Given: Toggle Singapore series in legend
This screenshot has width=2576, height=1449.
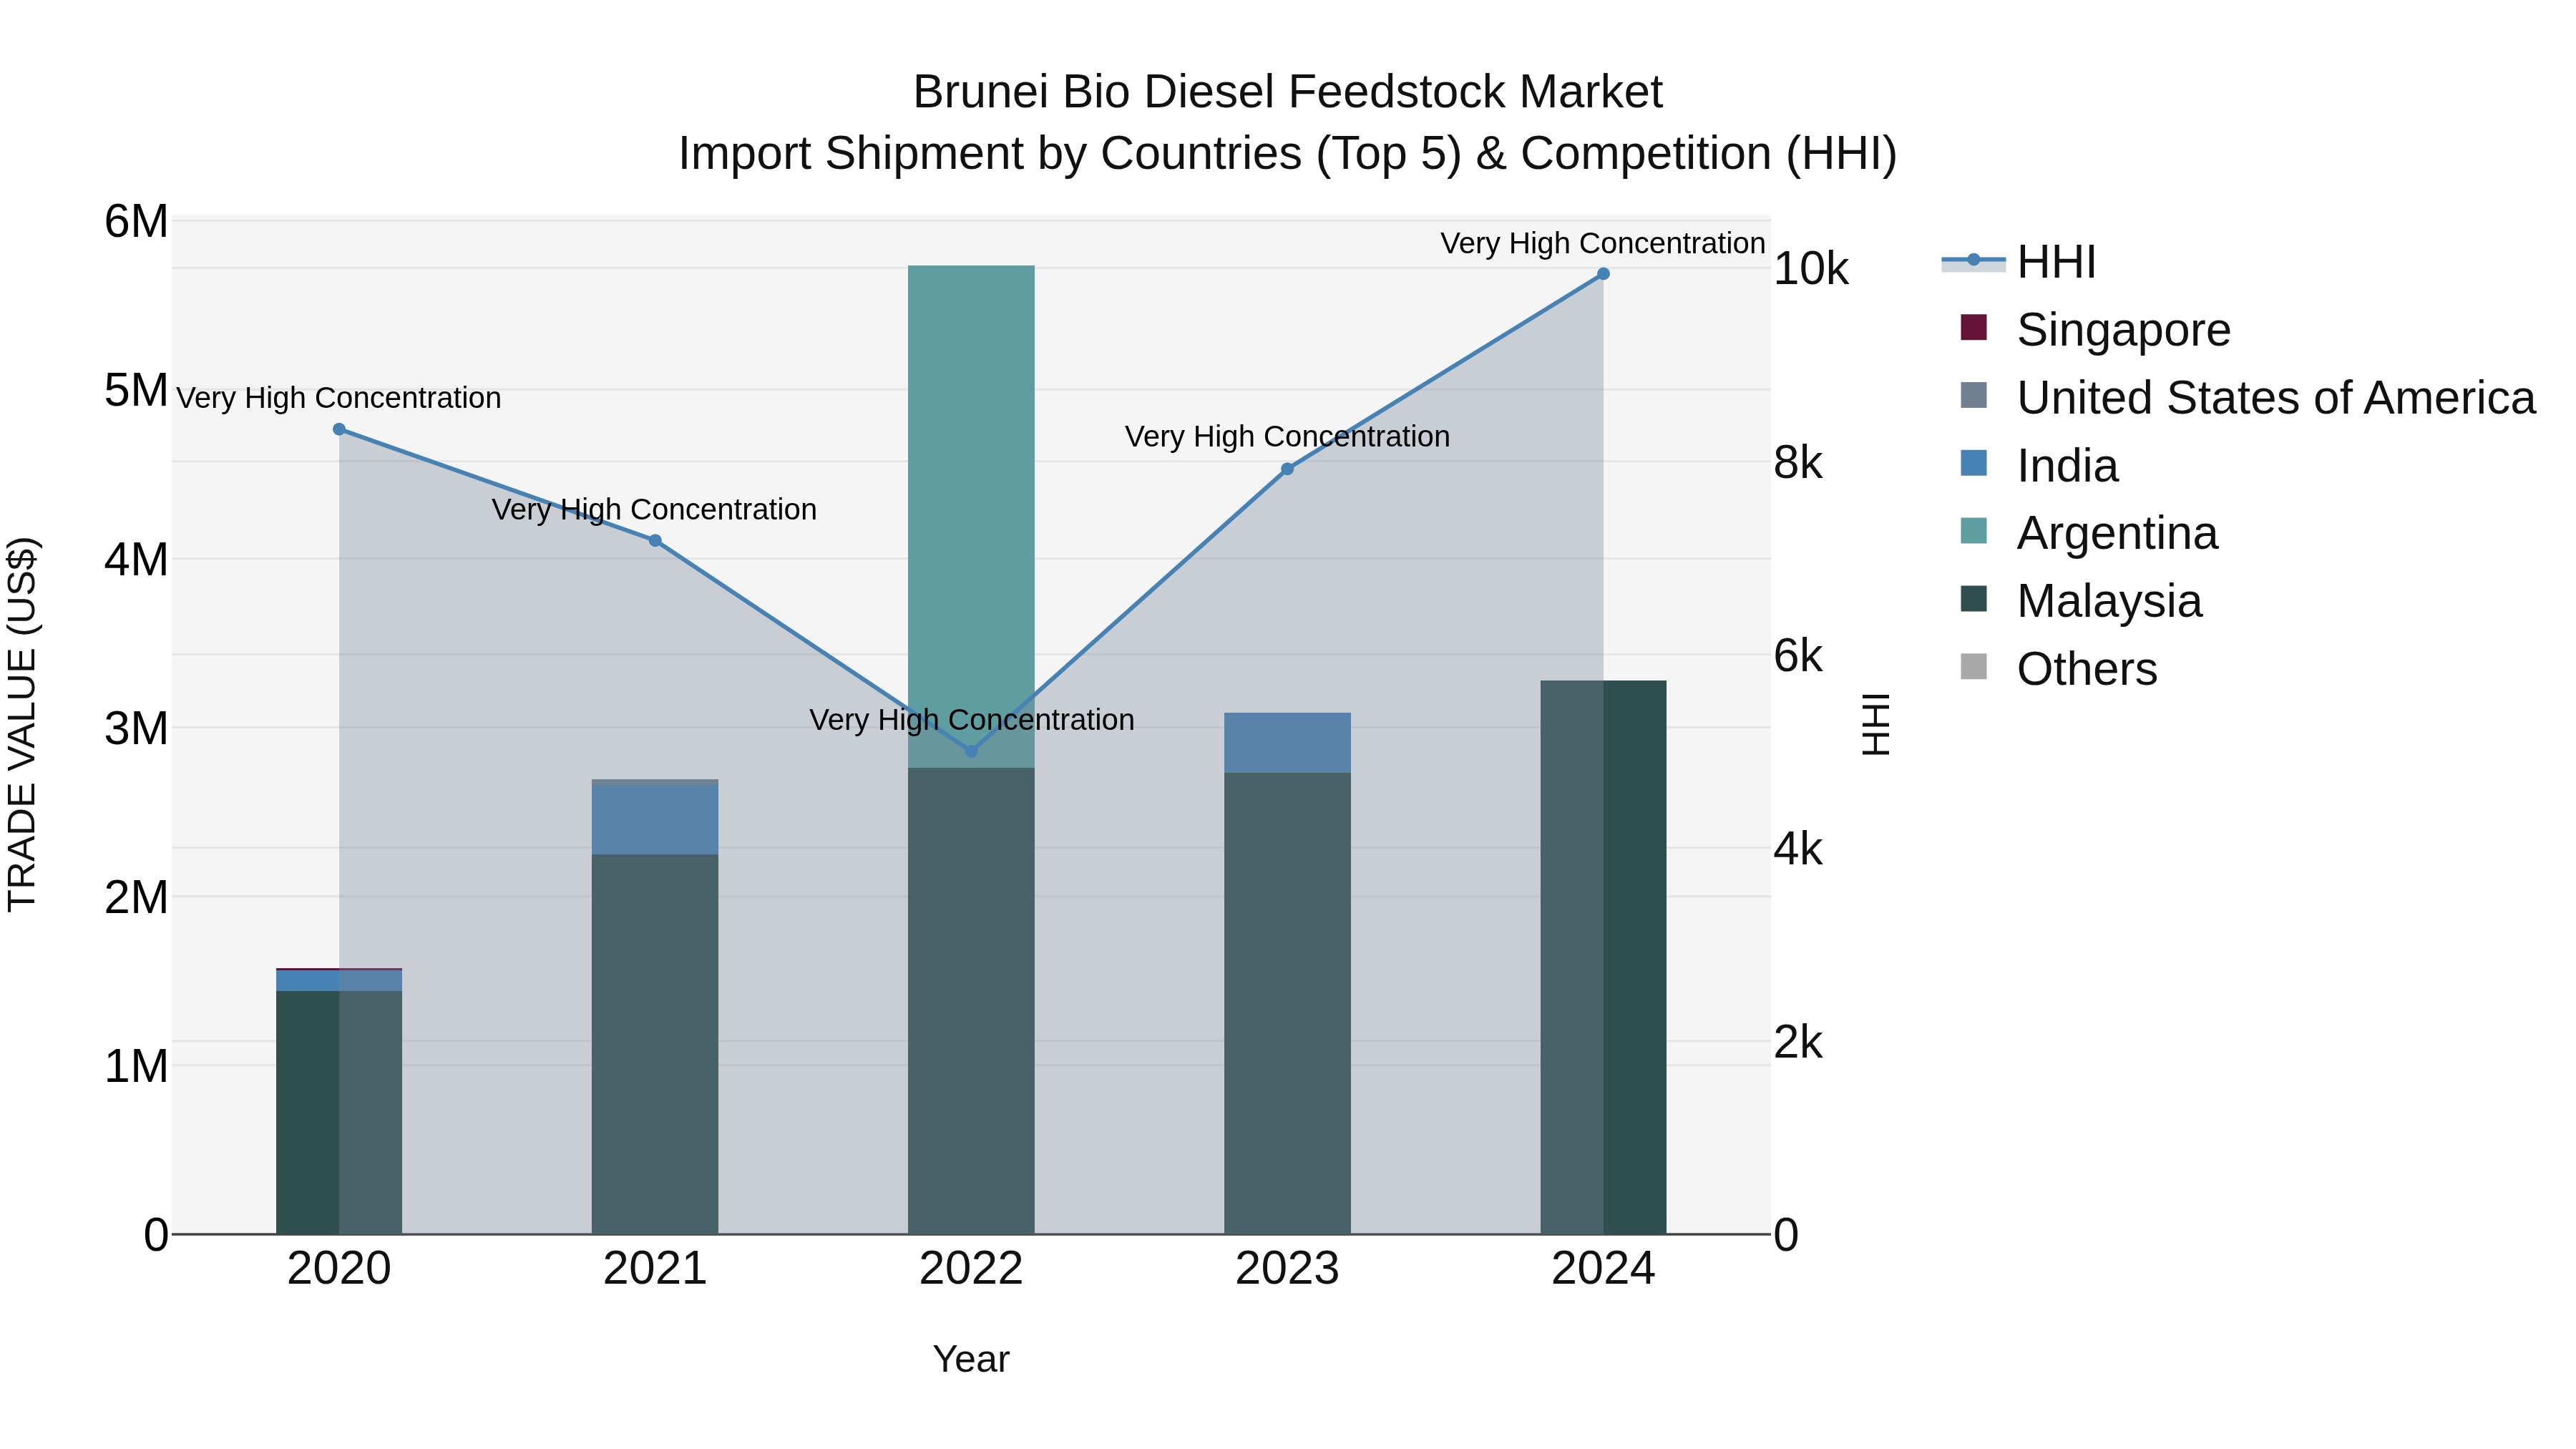Looking at the screenshot, I should [2095, 330].
